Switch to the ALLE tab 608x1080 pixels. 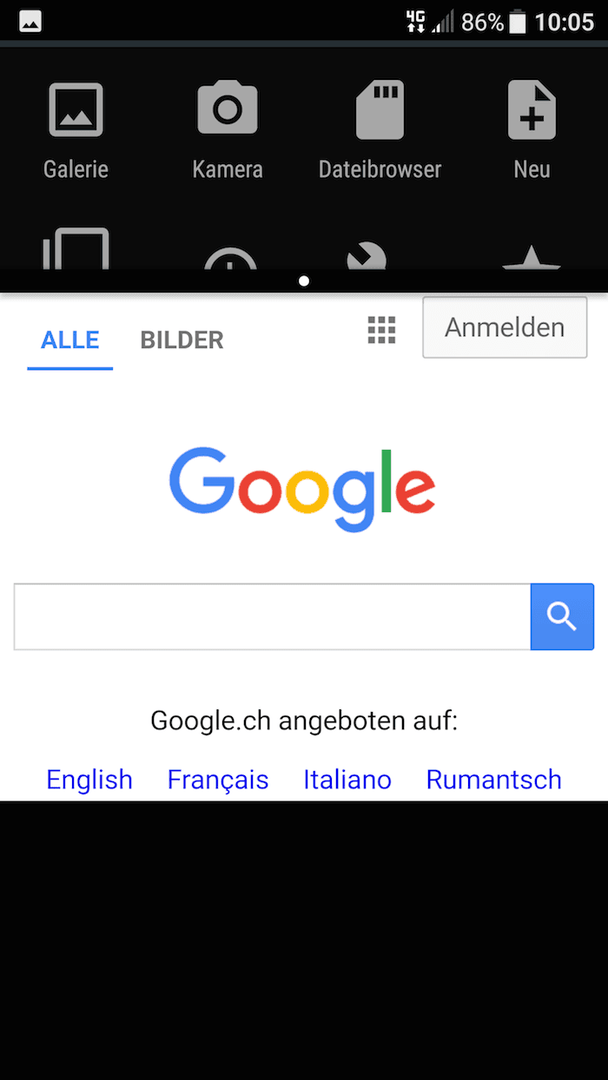[70, 340]
